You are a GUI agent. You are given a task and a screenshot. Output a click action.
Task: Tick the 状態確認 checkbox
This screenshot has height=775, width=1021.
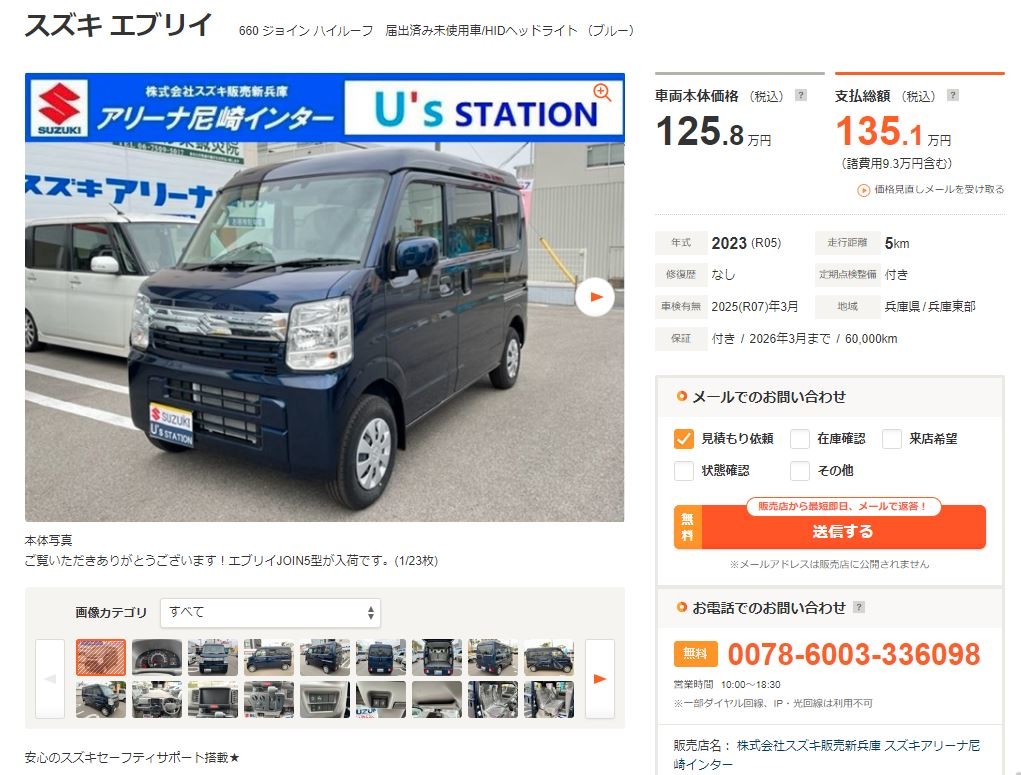[683, 470]
